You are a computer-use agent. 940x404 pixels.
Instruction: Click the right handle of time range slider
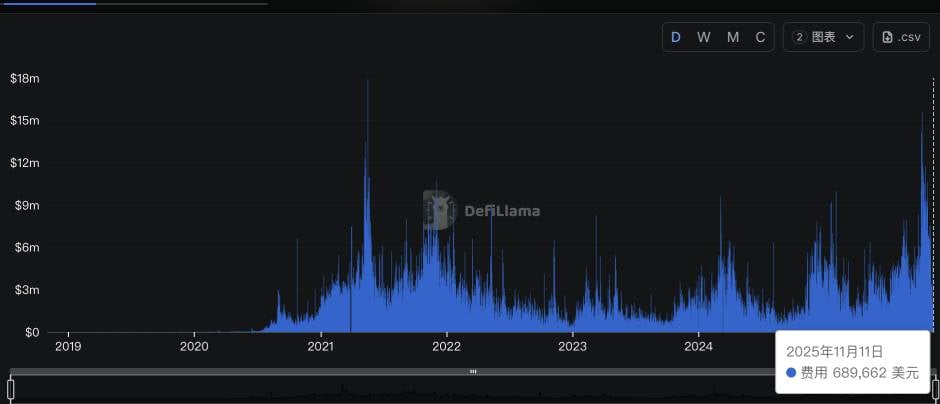click(x=935, y=387)
